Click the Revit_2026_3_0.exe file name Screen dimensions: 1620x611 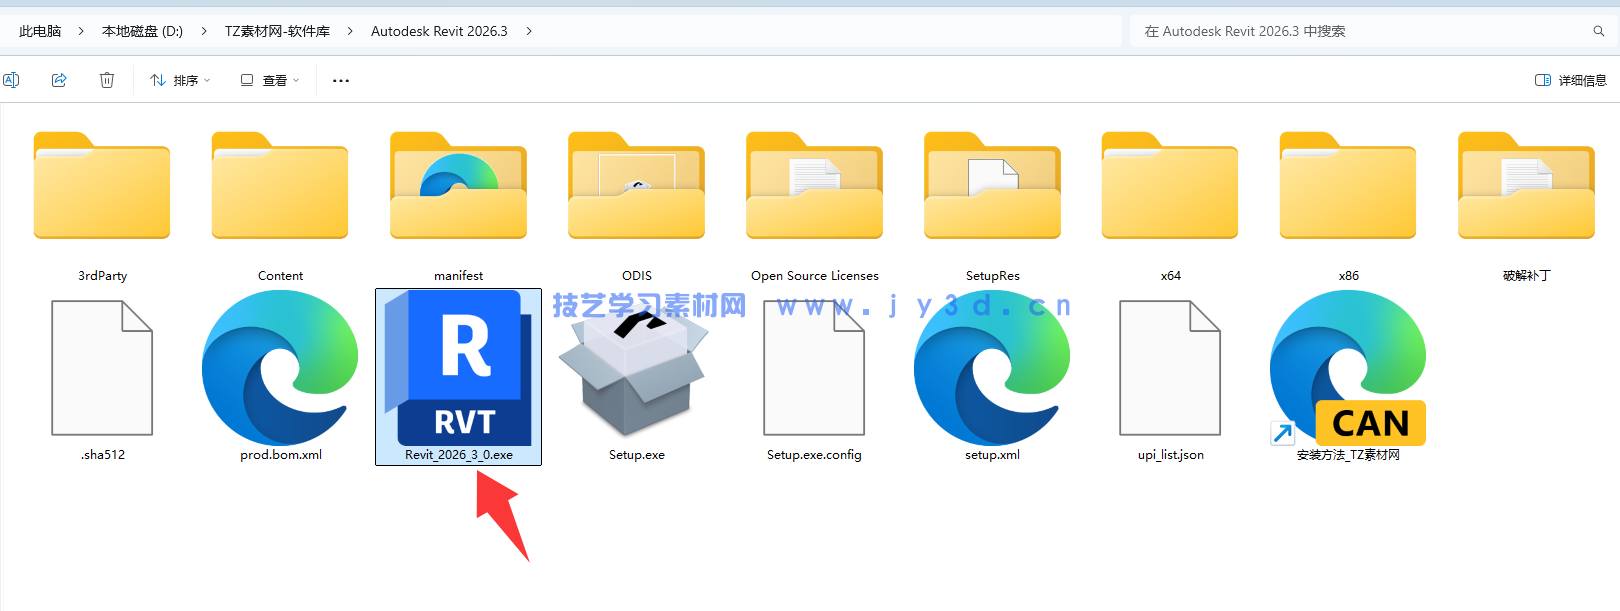459,455
